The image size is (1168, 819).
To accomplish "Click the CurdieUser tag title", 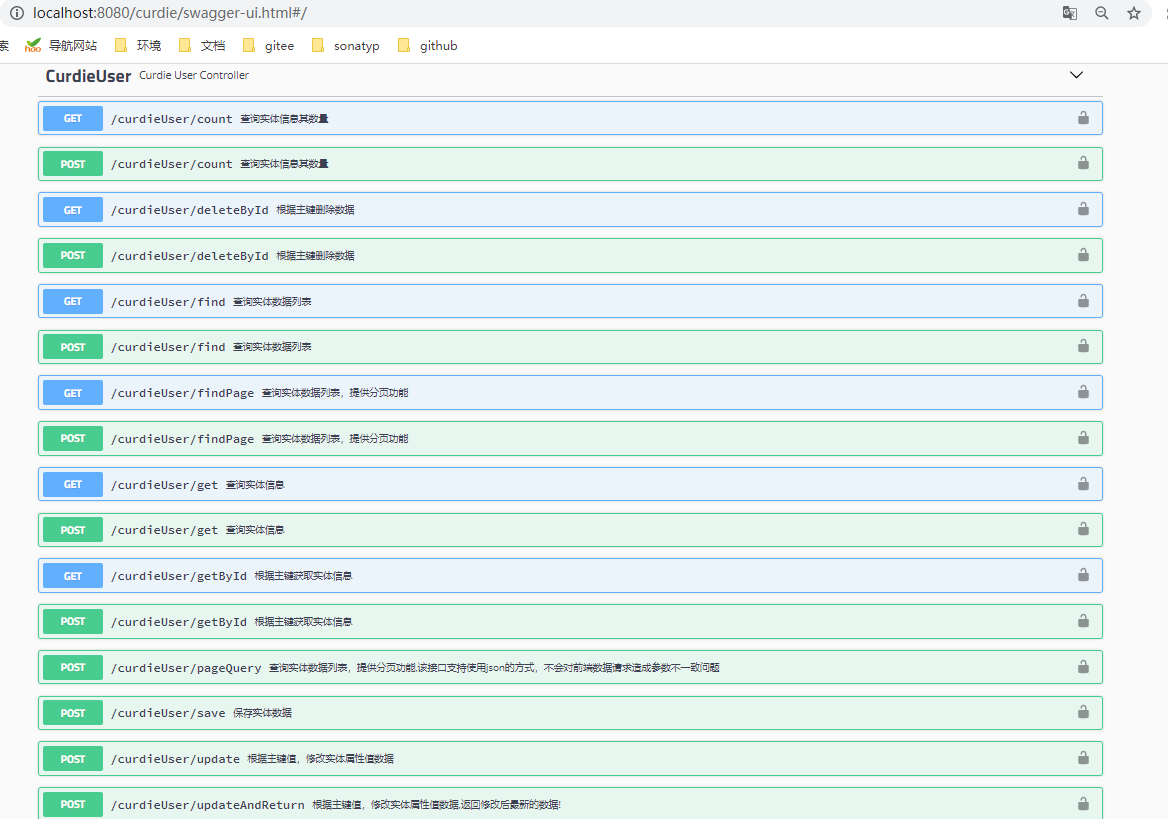I will click(88, 76).
